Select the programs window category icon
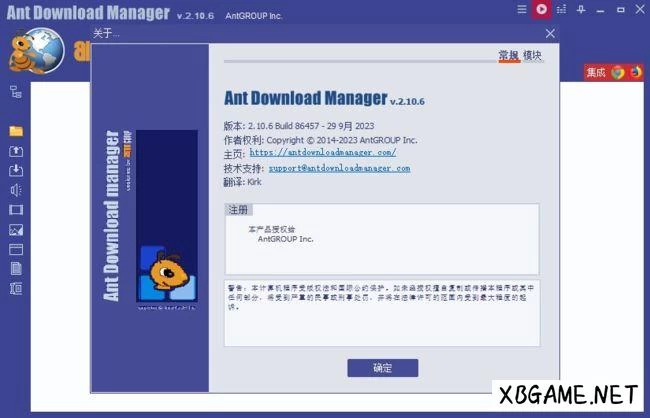This screenshot has width=650, height=418. tap(15, 249)
